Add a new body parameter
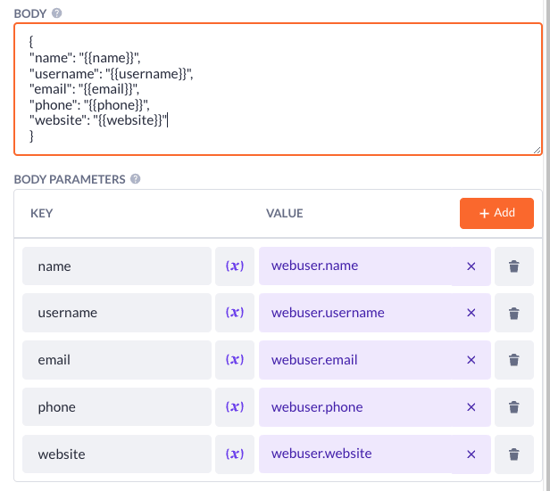Image resolution: width=550 pixels, height=491 pixels. (x=497, y=213)
